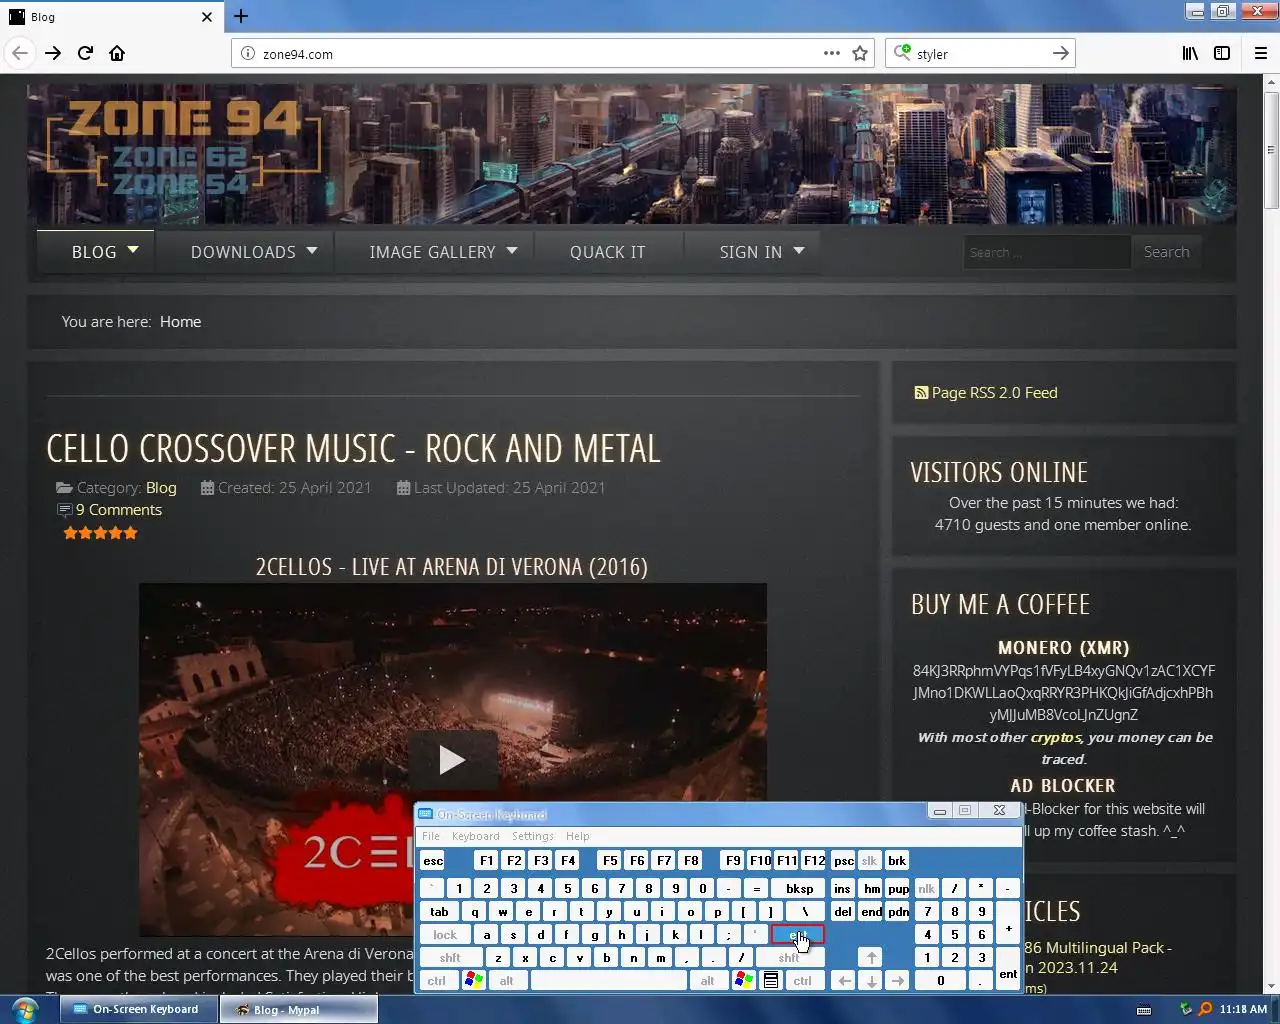Show site information for zone94.com
This screenshot has height=1024, width=1280.
coord(248,54)
